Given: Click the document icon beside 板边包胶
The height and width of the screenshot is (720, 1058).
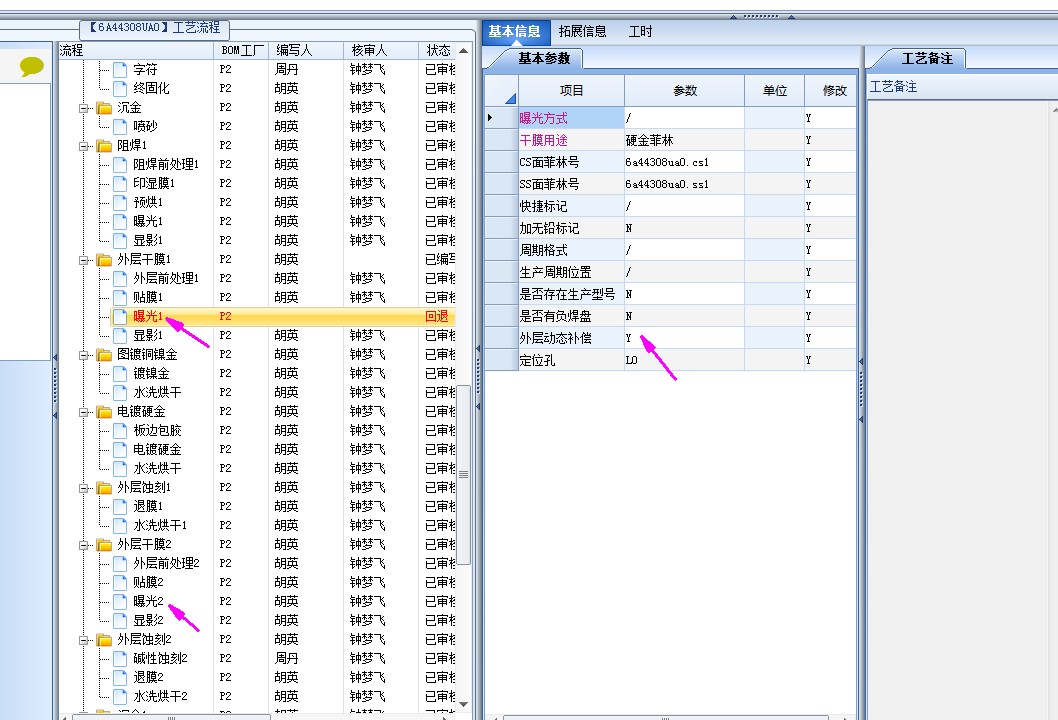Looking at the screenshot, I should pyautogui.click(x=120, y=430).
